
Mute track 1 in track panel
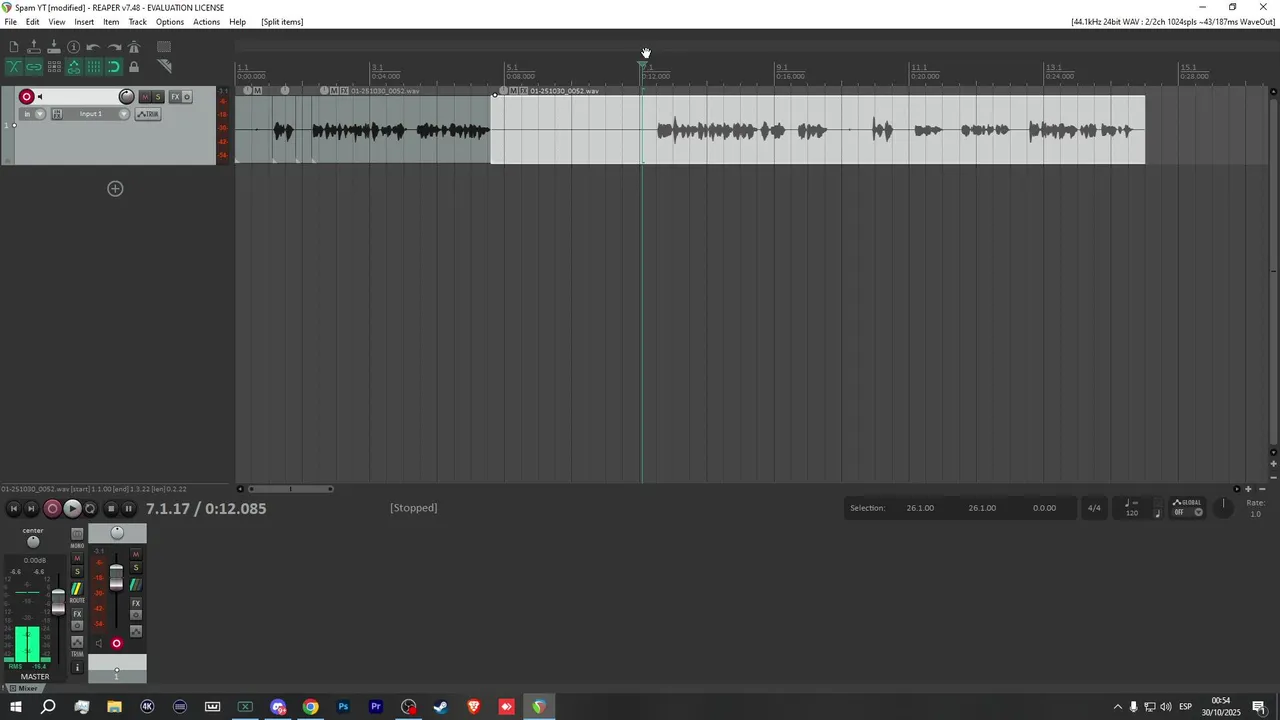(145, 97)
